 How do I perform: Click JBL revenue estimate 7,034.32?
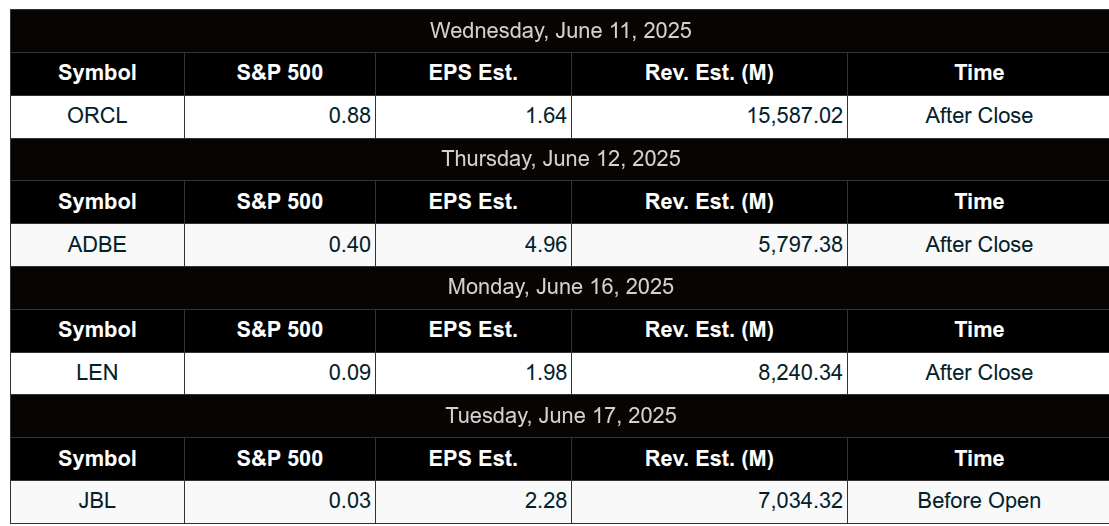pyautogui.click(x=801, y=501)
